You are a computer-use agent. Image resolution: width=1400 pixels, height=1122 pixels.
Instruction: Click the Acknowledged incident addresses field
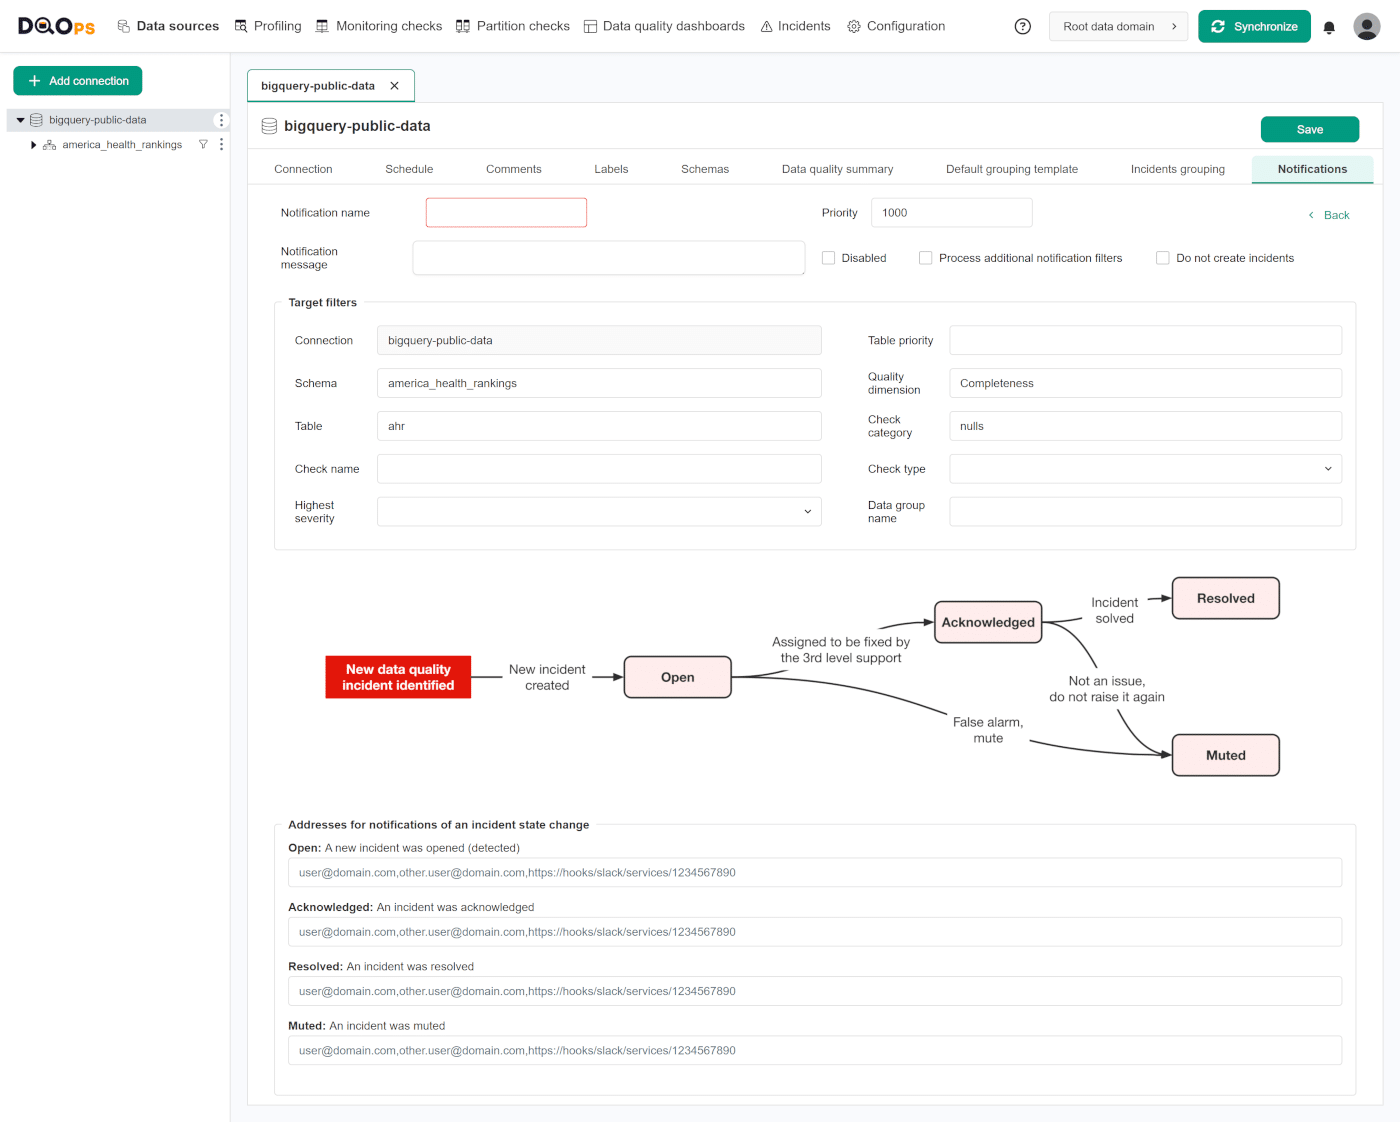click(815, 932)
